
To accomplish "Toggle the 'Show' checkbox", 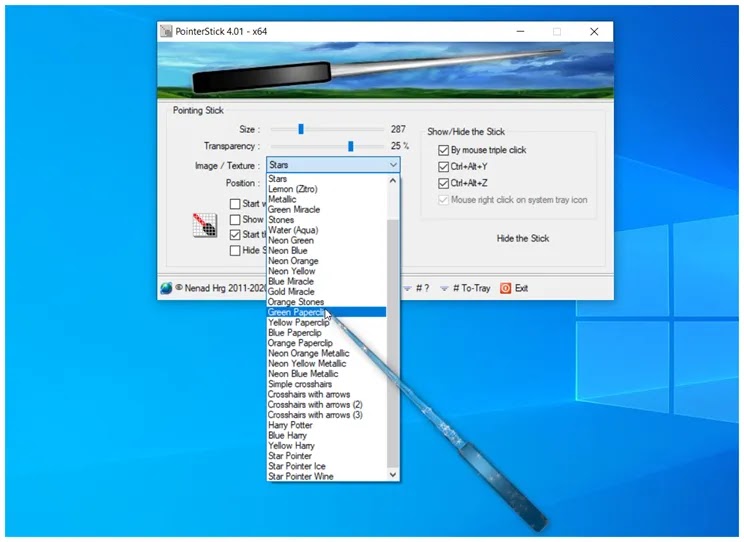I will pos(235,220).
